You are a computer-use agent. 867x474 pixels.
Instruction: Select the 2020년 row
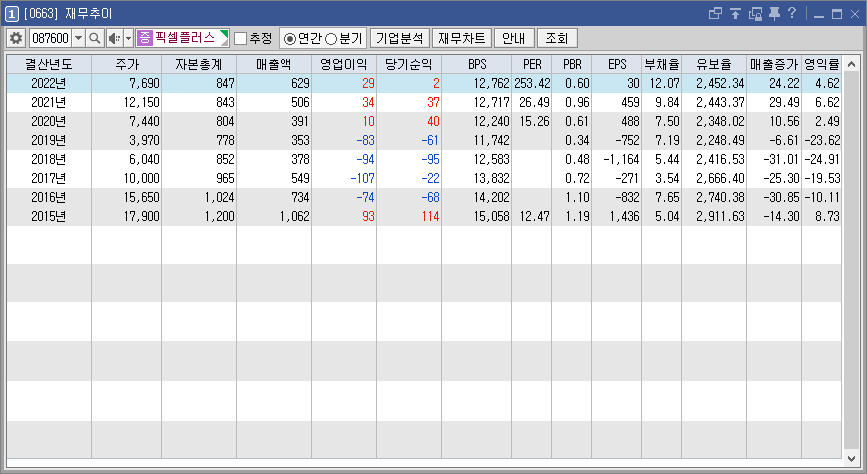point(424,121)
